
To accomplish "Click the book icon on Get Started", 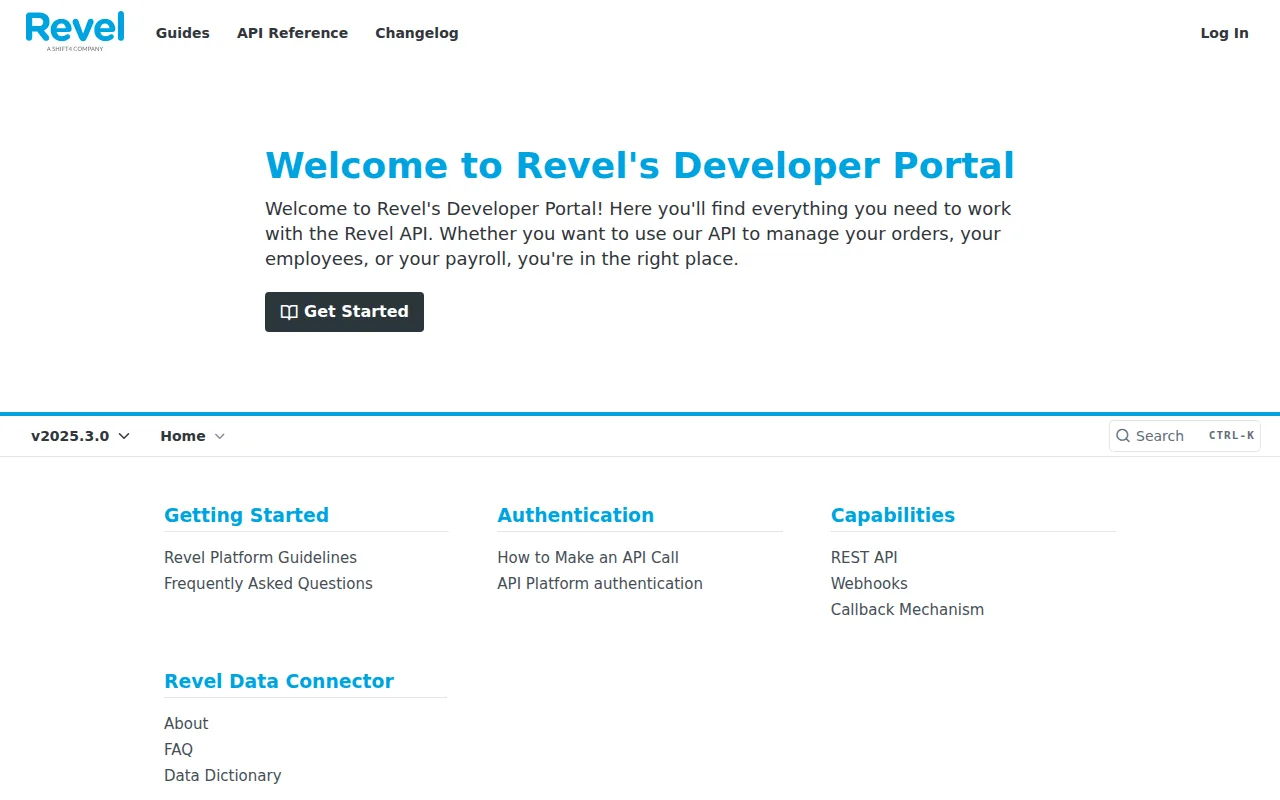I will [288, 311].
